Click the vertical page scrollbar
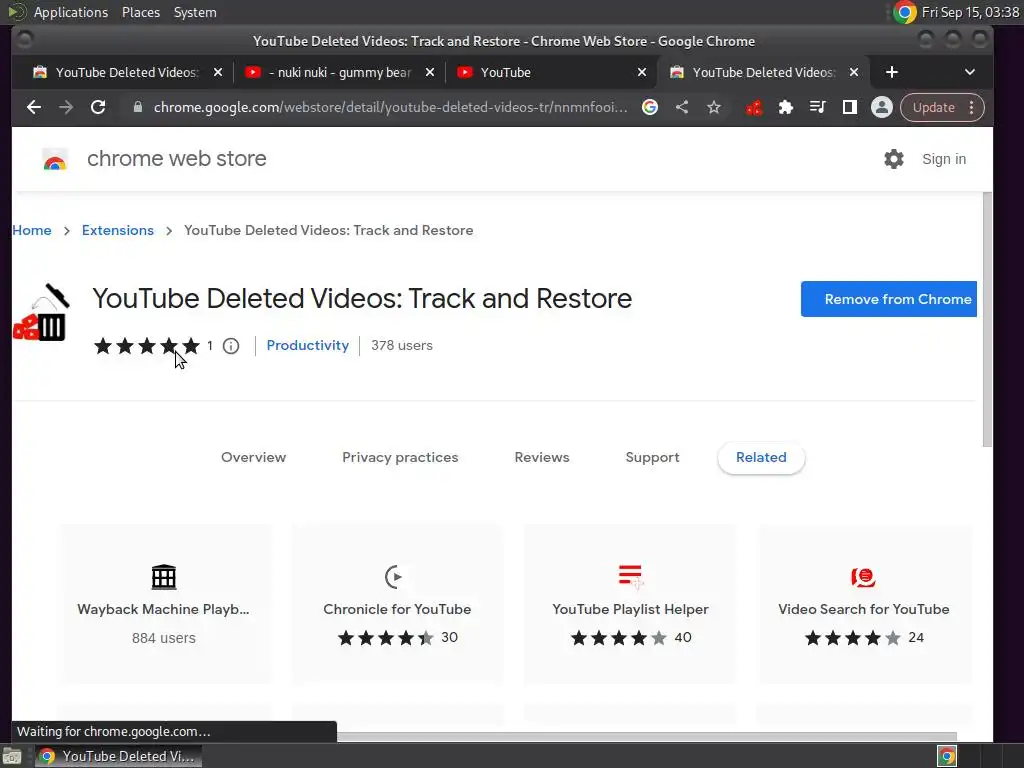The width and height of the screenshot is (1024, 768). pyautogui.click(x=987, y=320)
